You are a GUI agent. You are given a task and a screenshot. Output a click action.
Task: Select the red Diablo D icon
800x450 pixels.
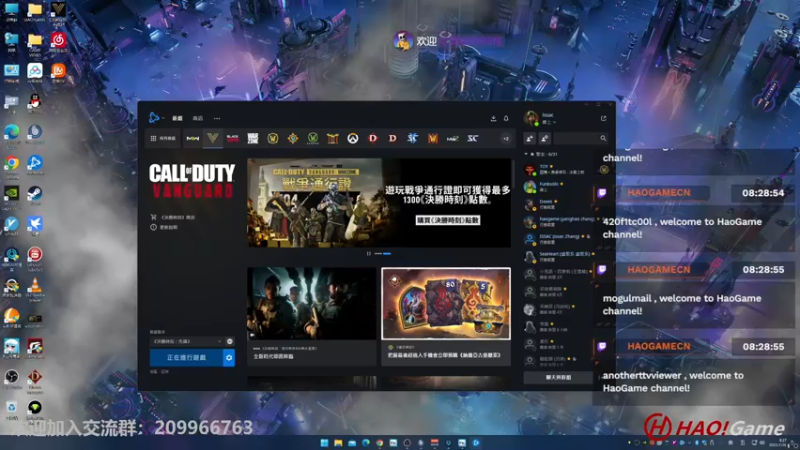point(373,138)
